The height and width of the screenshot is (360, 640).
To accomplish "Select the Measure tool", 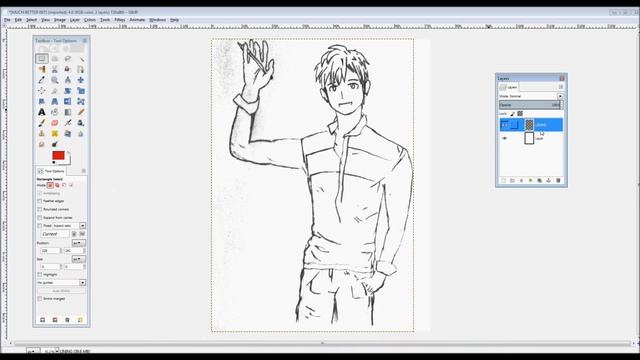I will 68,80.
